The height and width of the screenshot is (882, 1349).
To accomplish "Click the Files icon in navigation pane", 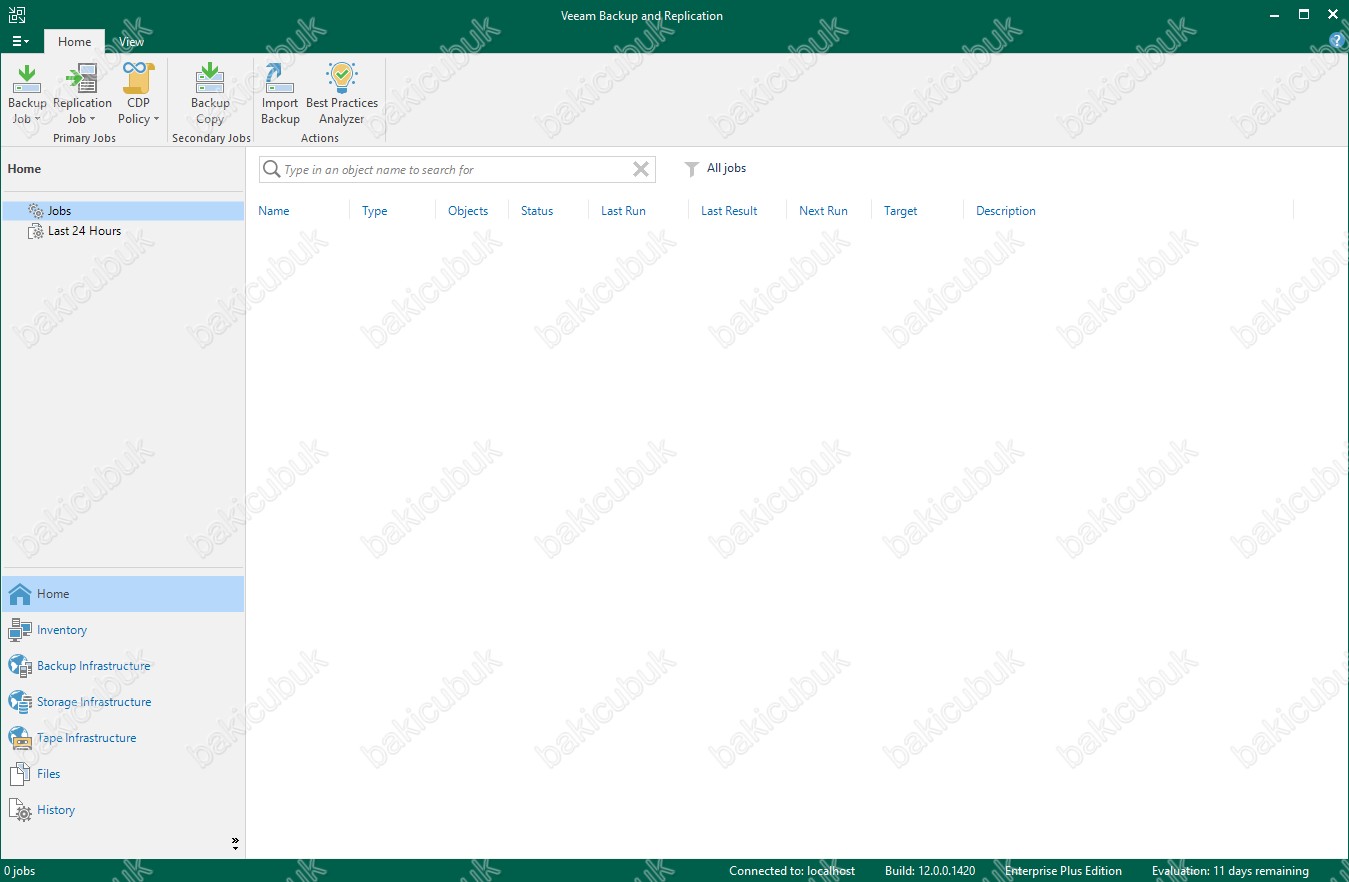I will pyautogui.click(x=20, y=774).
